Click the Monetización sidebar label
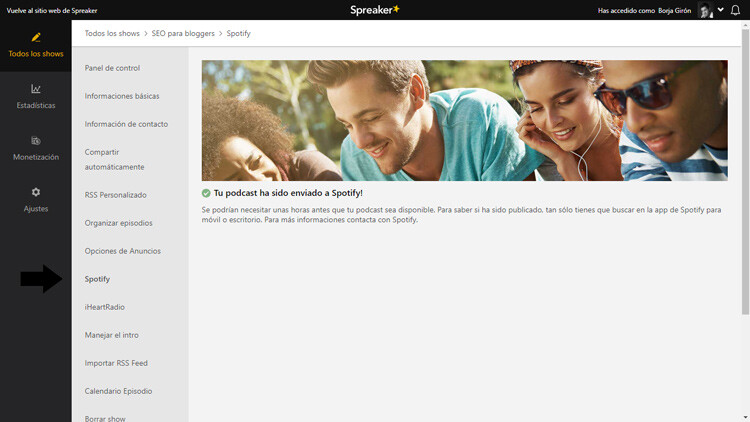Viewport: 750px width, 422px height. coord(36,157)
